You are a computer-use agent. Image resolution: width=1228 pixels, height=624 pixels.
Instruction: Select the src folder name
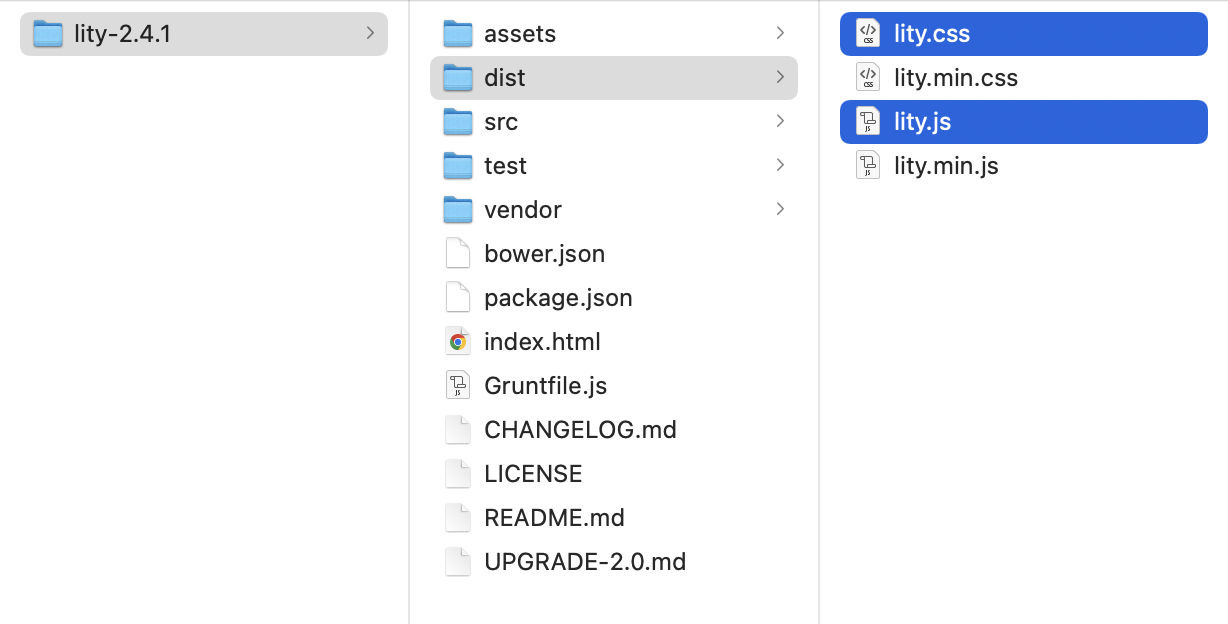tap(501, 122)
